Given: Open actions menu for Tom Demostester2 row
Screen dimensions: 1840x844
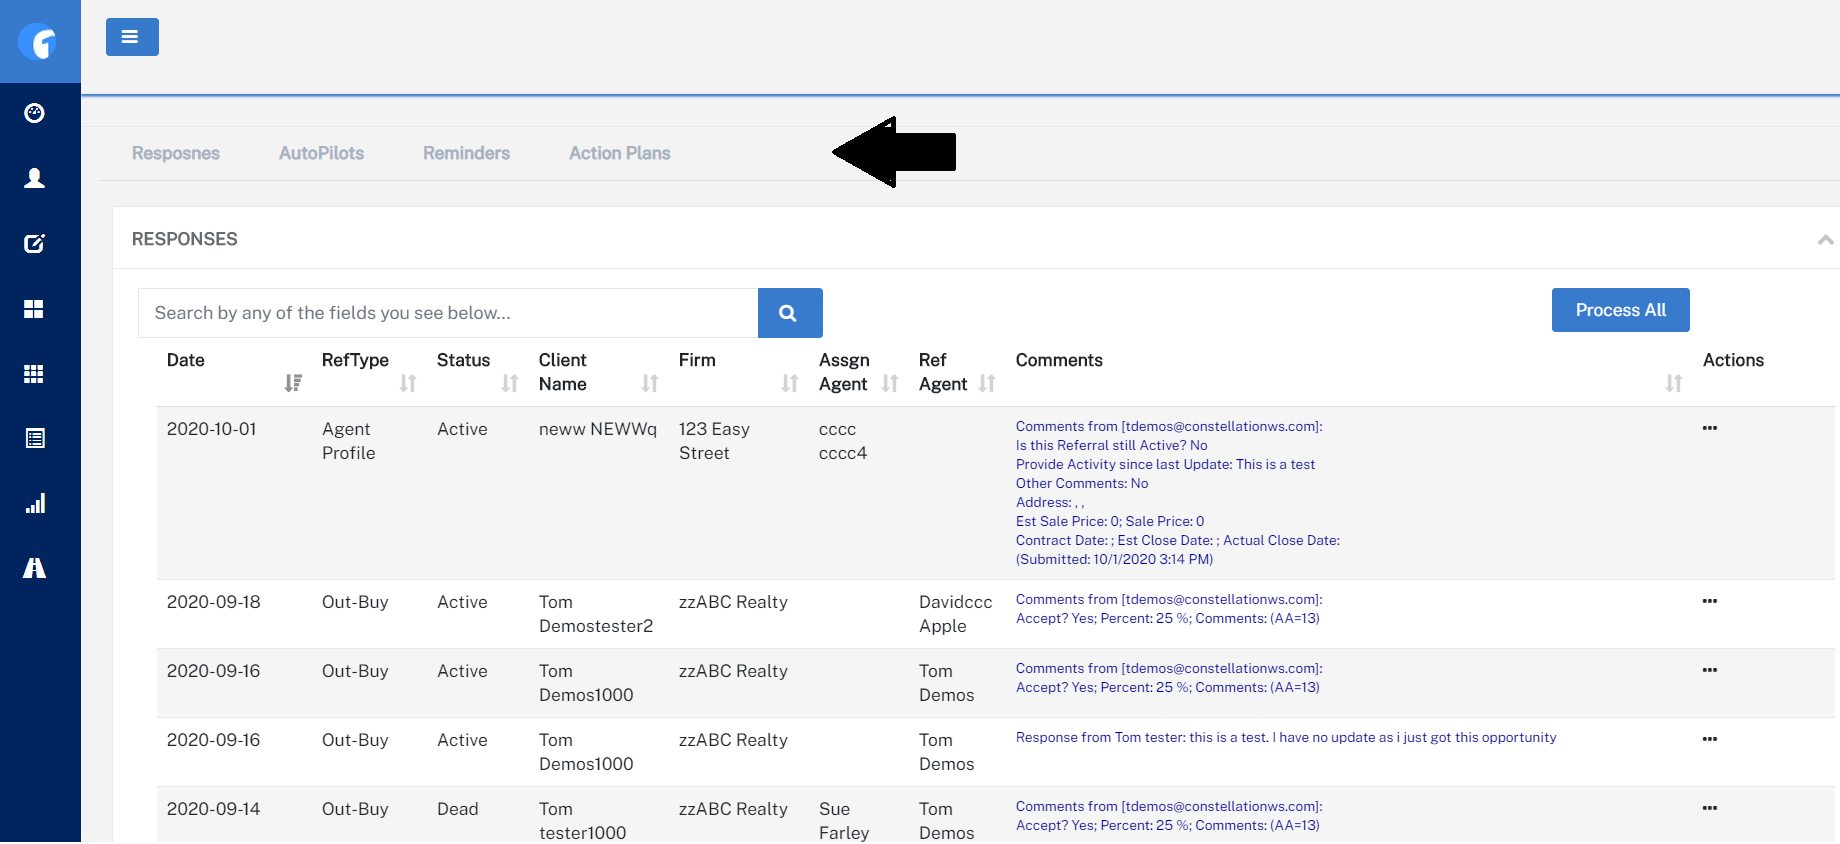Looking at the screenshot, I should 1709,601.
